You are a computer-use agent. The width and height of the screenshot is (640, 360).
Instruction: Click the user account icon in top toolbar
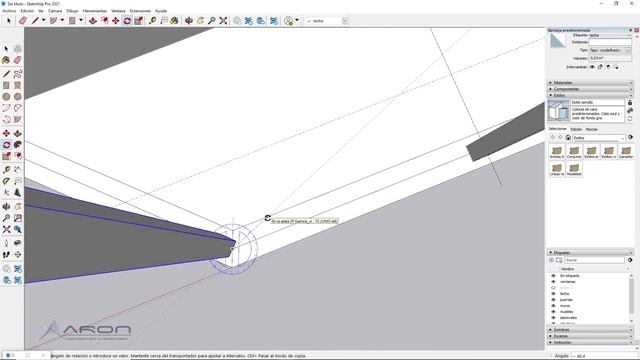[289, 20]
